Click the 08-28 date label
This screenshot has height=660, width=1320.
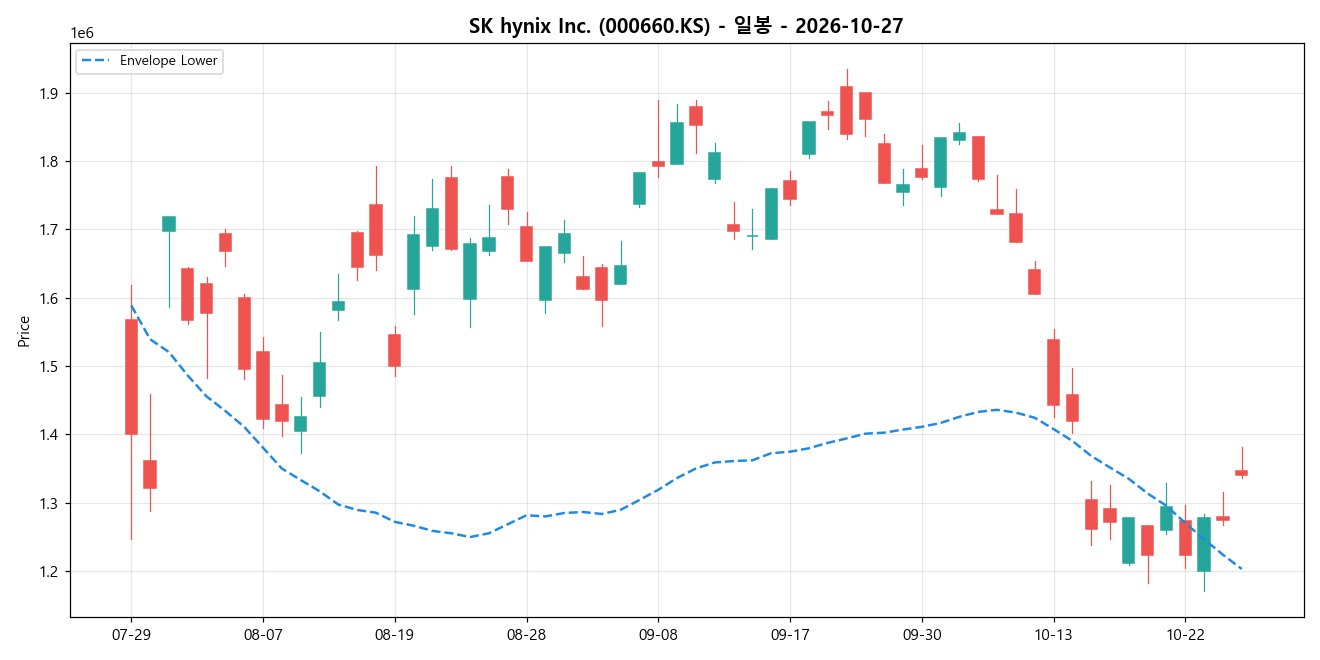pyautogui.click(x=527, y=634)
